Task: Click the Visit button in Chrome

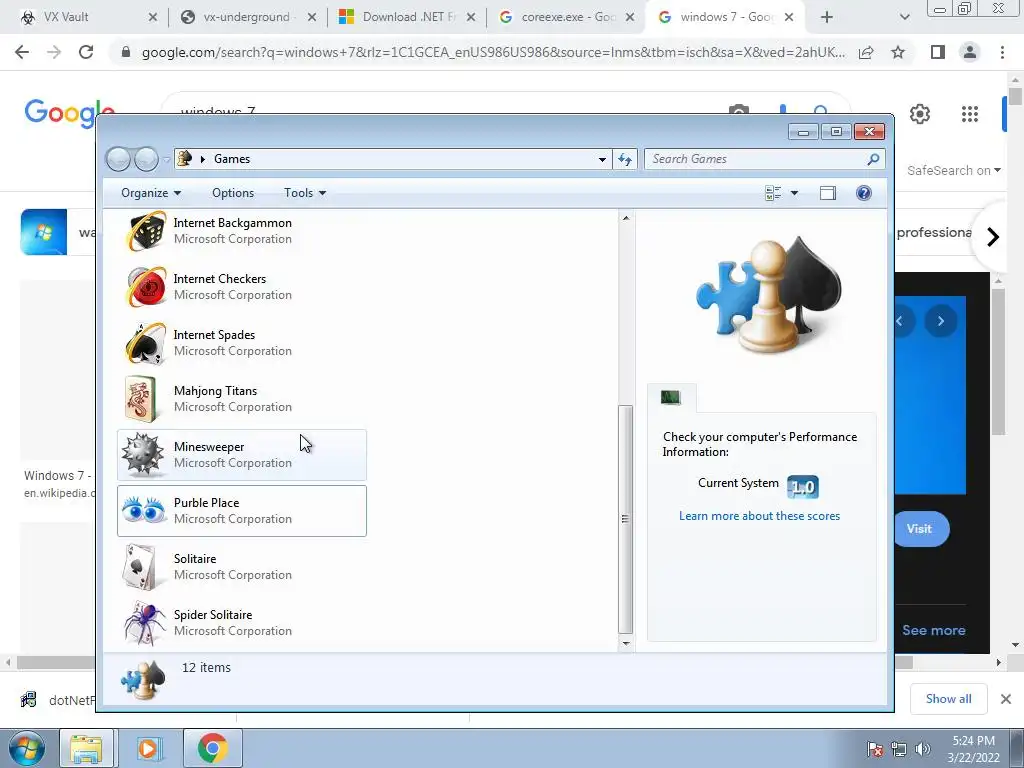Action: tap(919, 529)
